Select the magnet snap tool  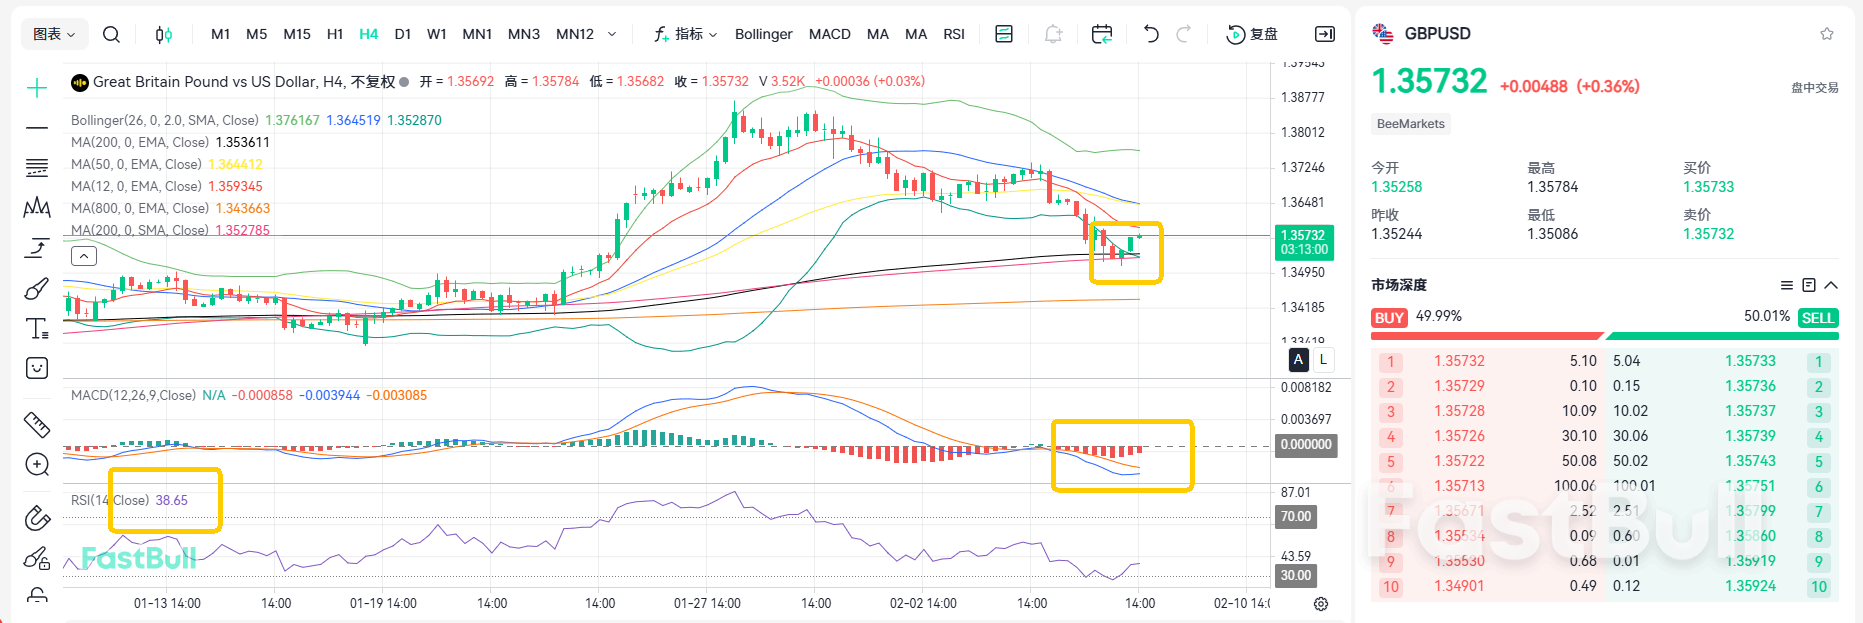tap(37, 517)
